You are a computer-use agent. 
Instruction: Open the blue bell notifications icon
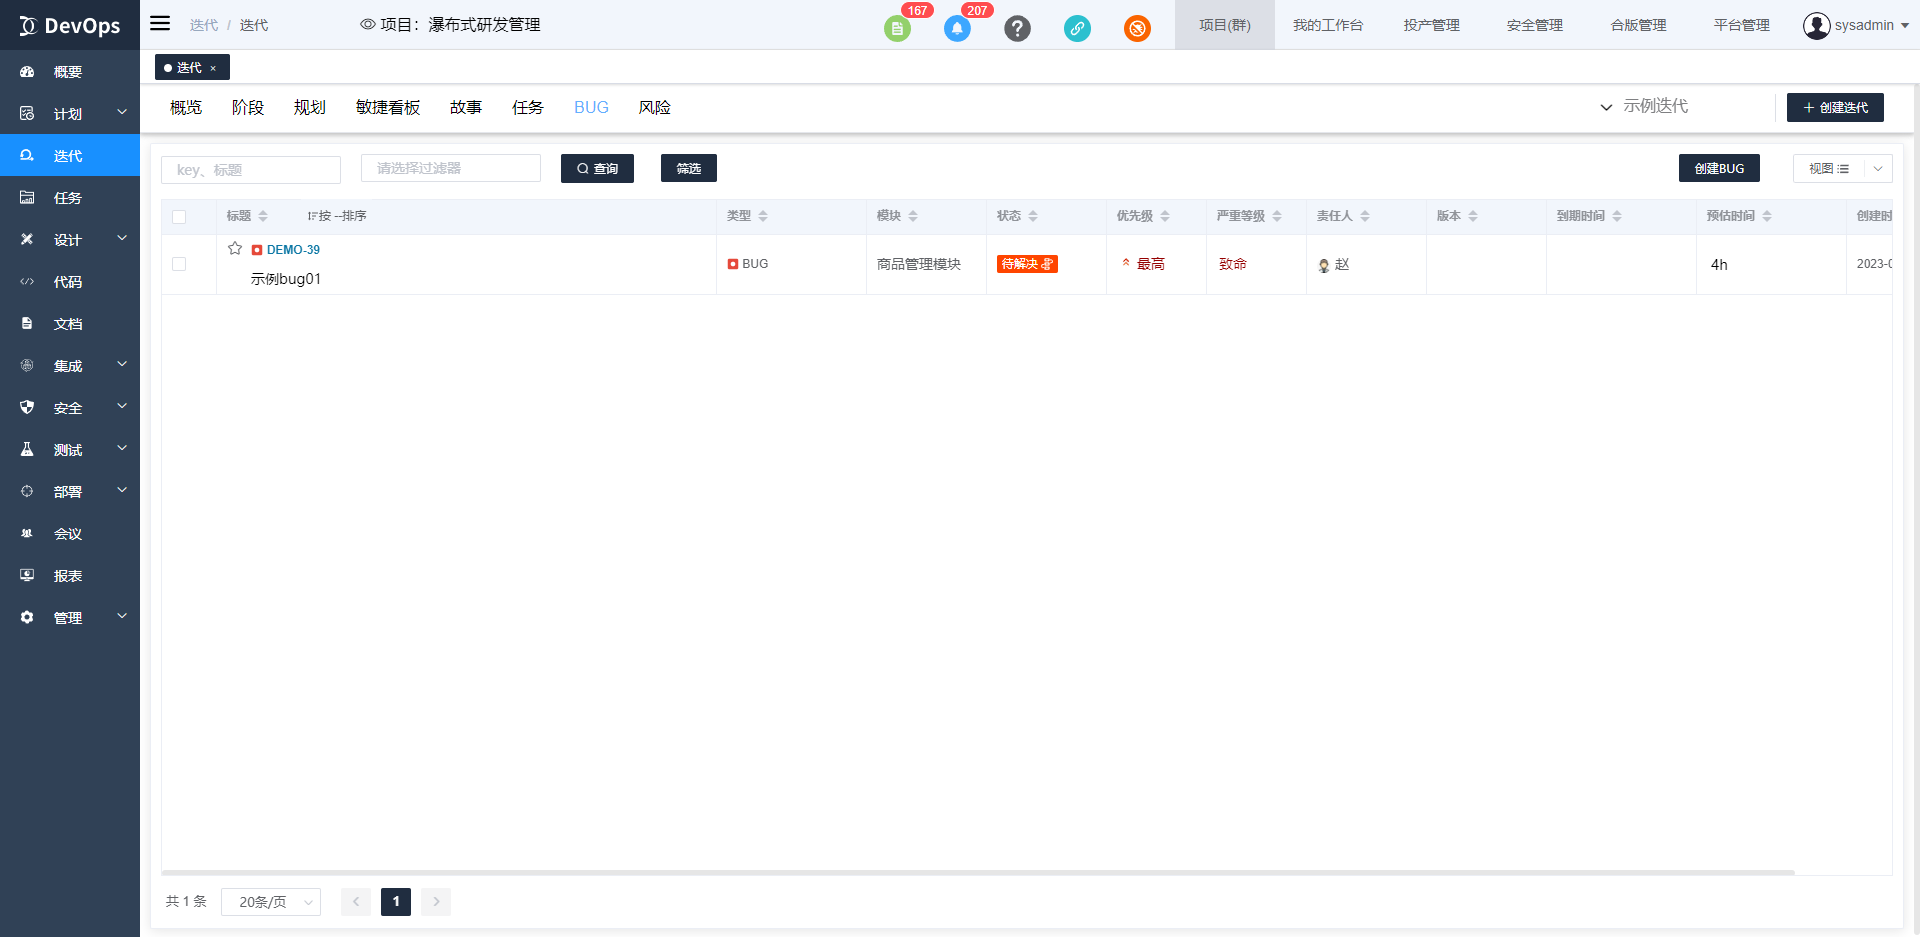pos(957,29)
